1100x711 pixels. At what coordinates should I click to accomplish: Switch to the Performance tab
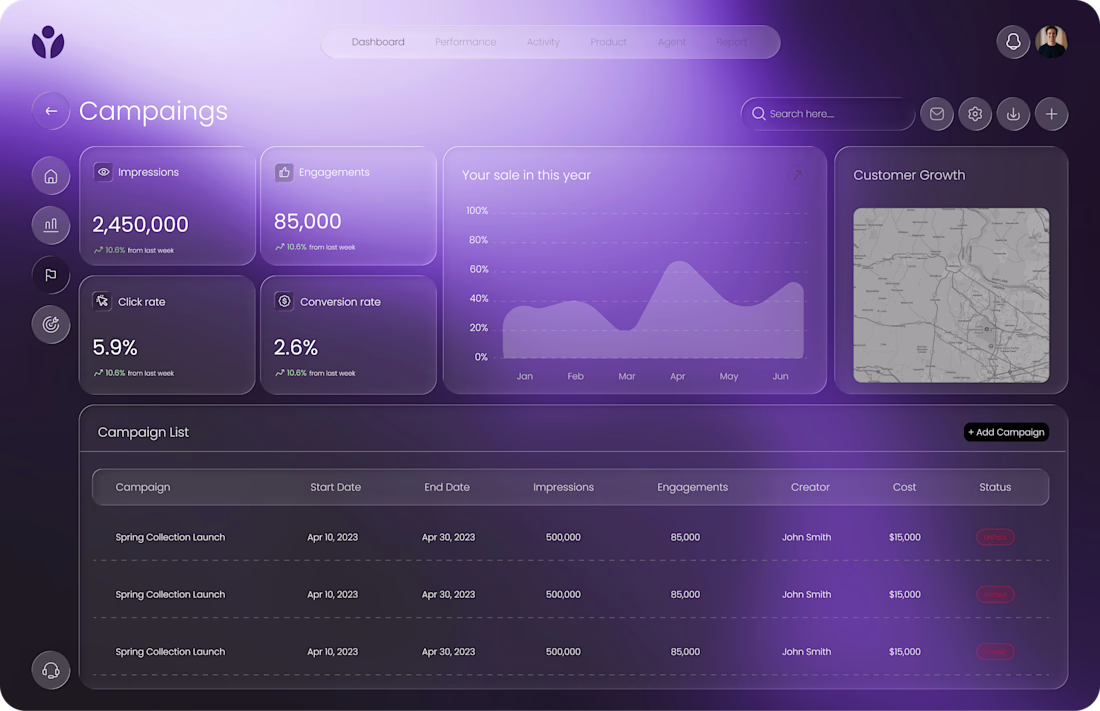coord(465,42)
